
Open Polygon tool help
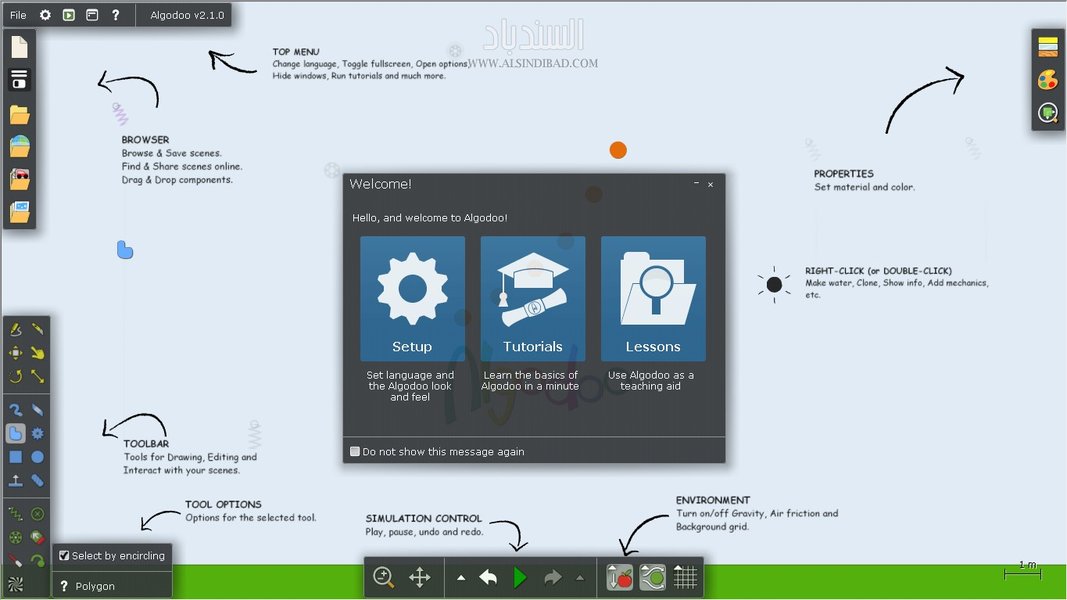pos(64,586)
